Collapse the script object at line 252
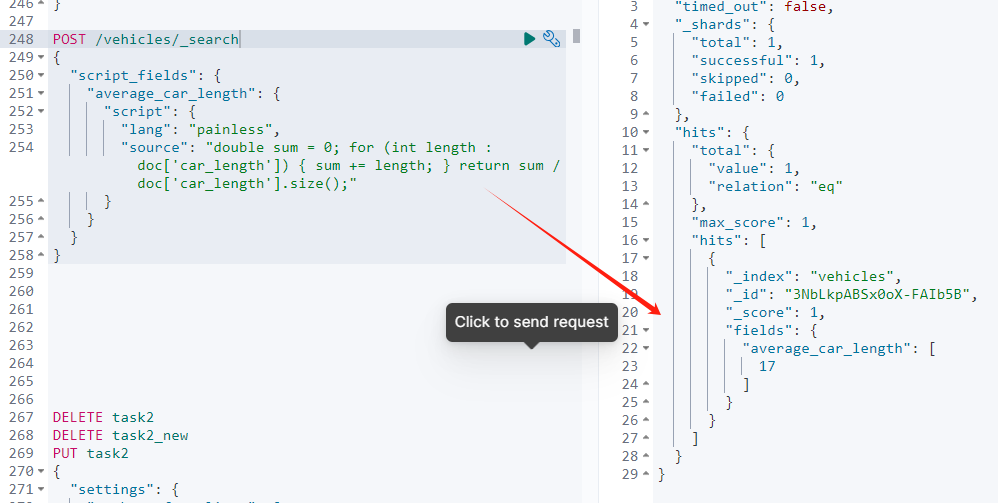998x503 pixels. (x=41, y=111)
